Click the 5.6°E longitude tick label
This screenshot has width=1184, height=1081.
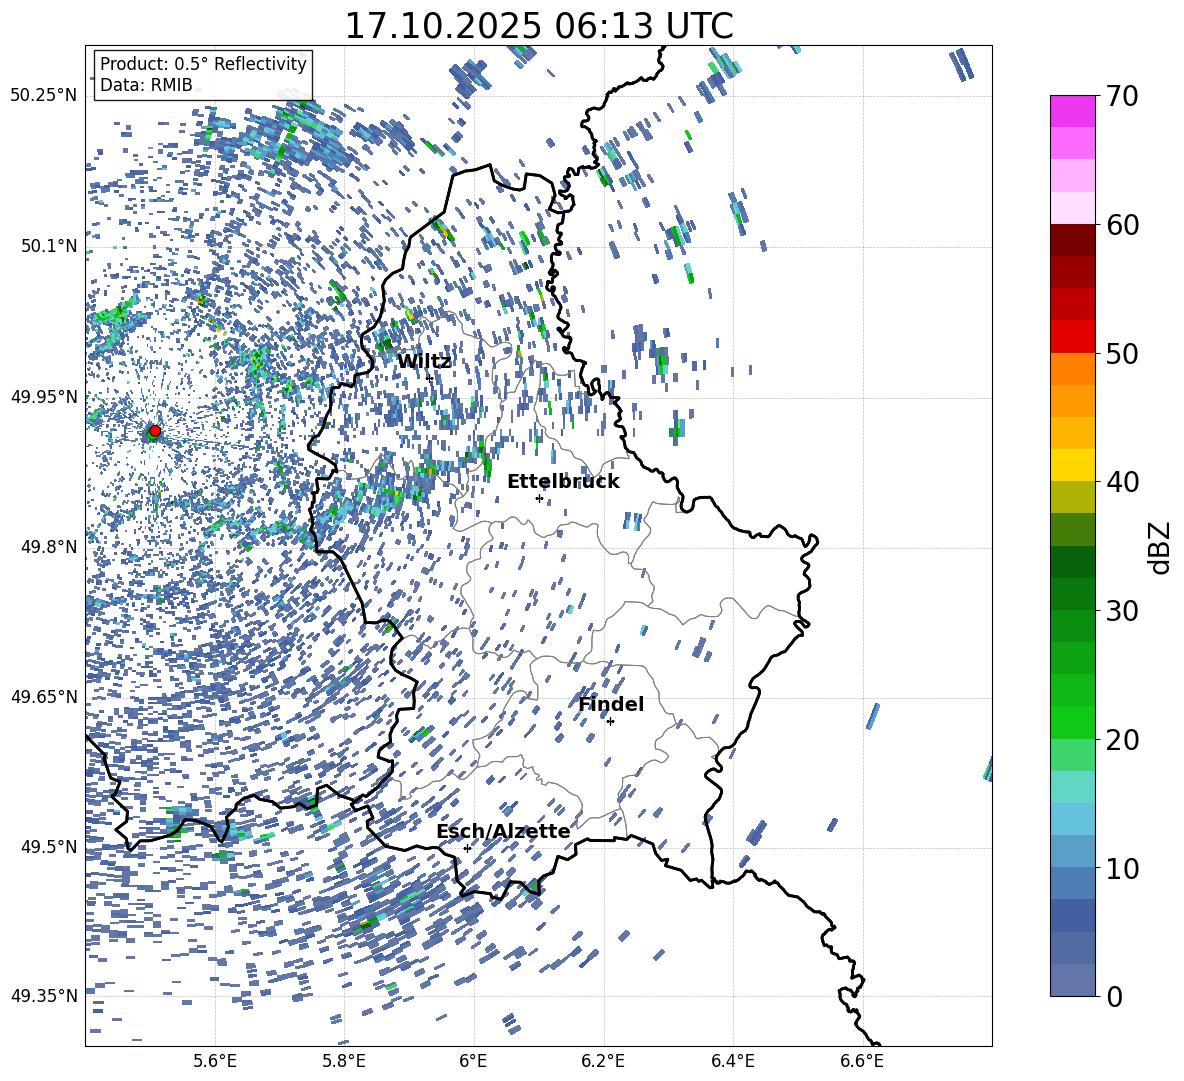(x=215, y=1060)
